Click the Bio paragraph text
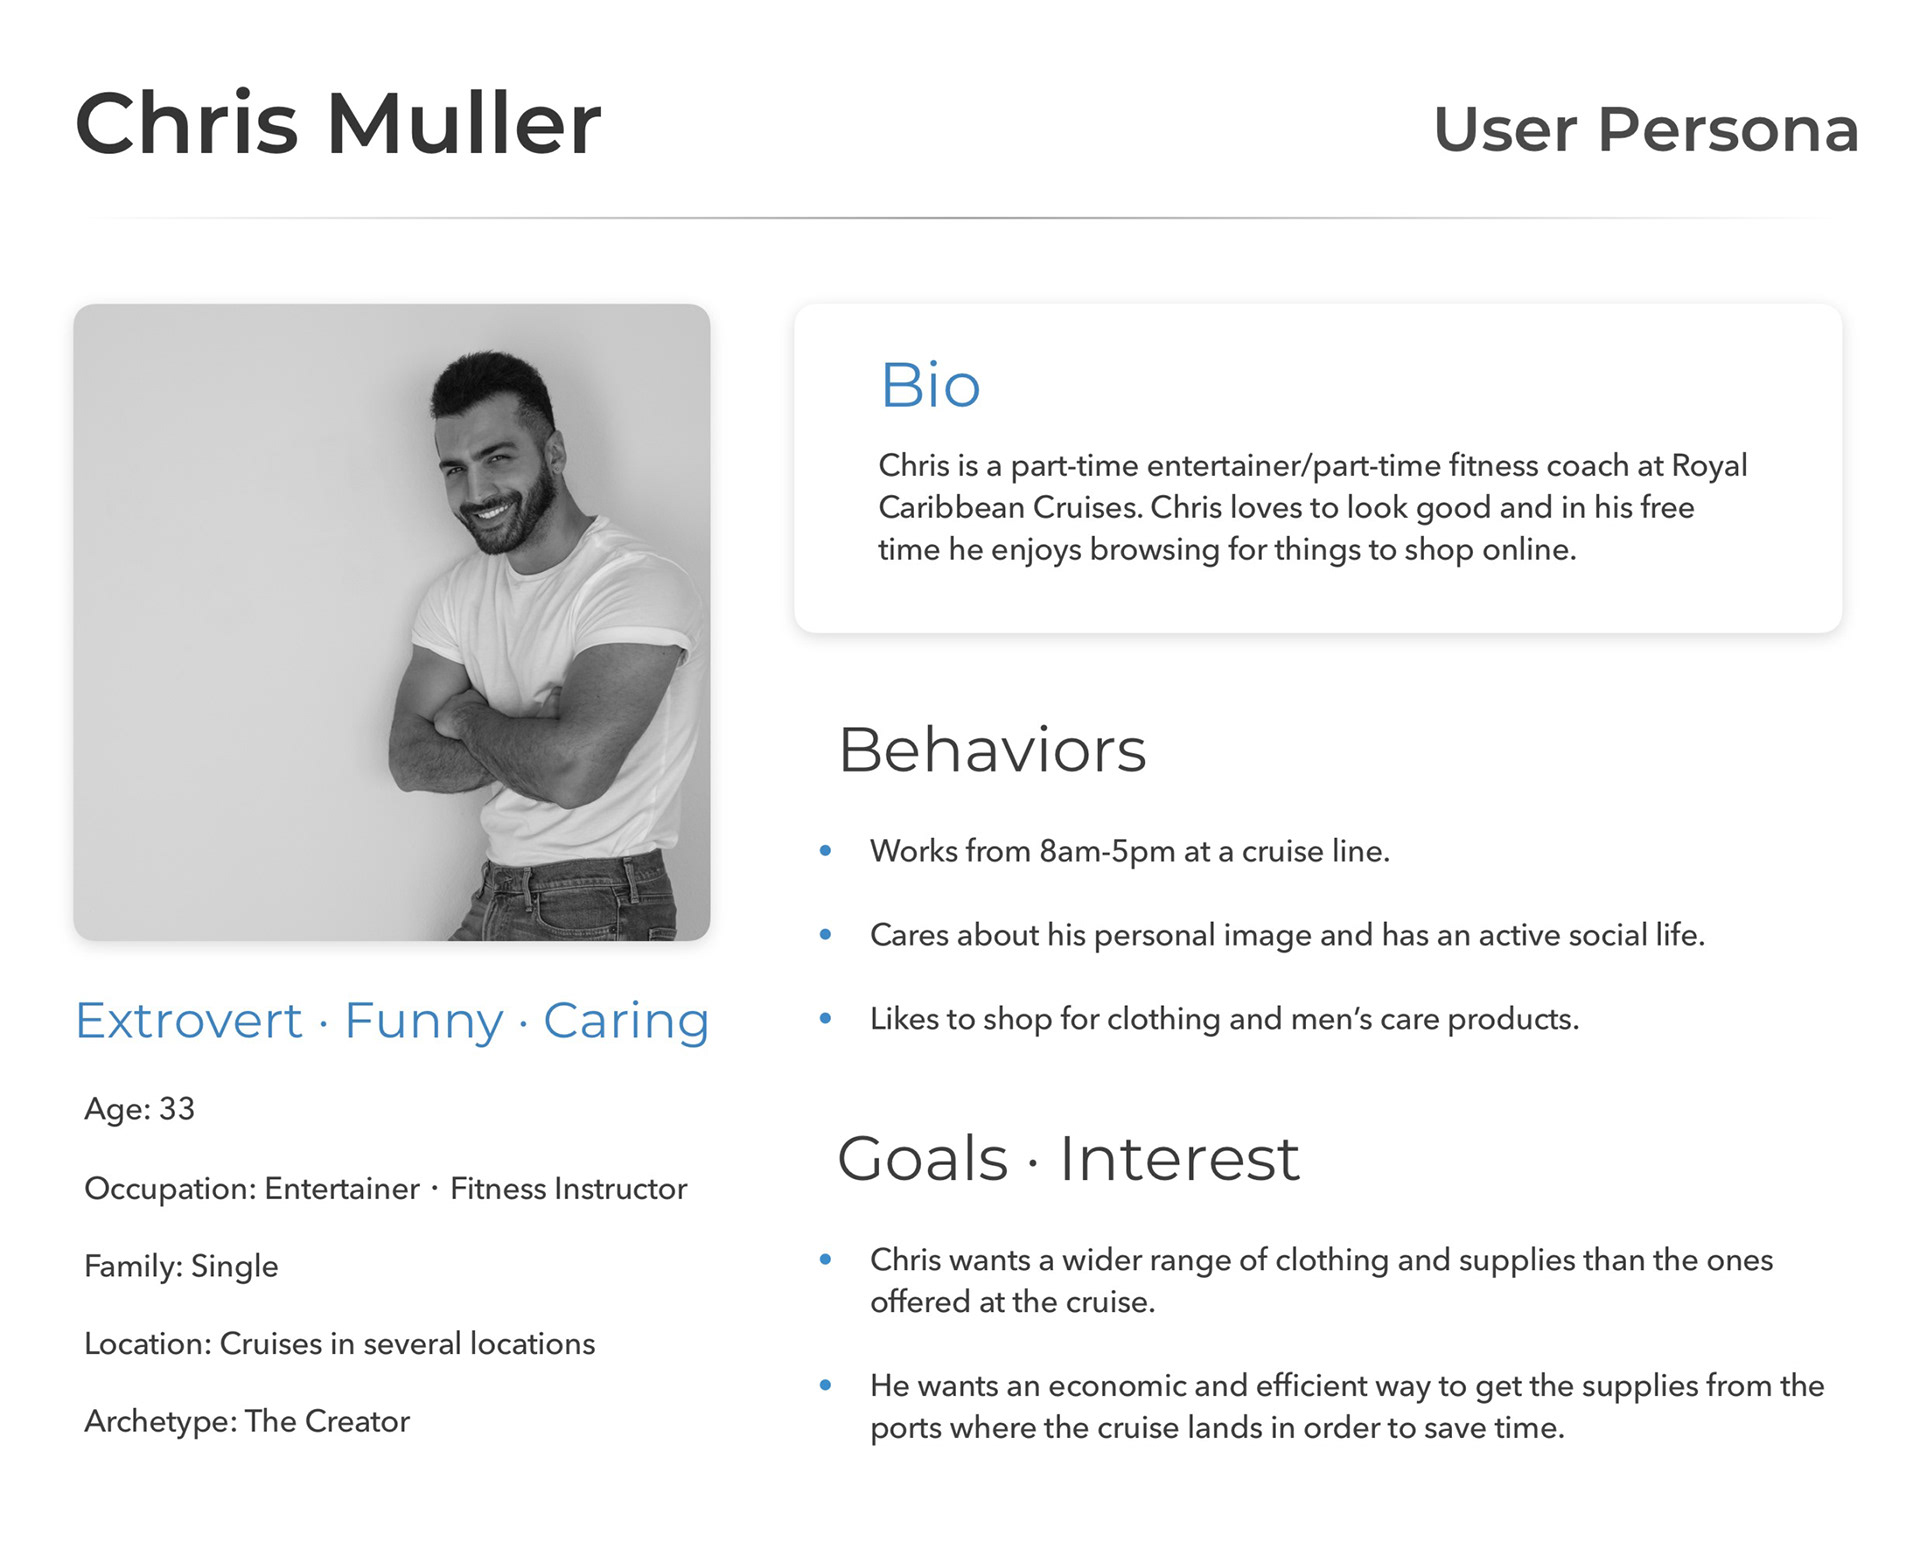The image size is (1920, 1549). point(1312,507)
